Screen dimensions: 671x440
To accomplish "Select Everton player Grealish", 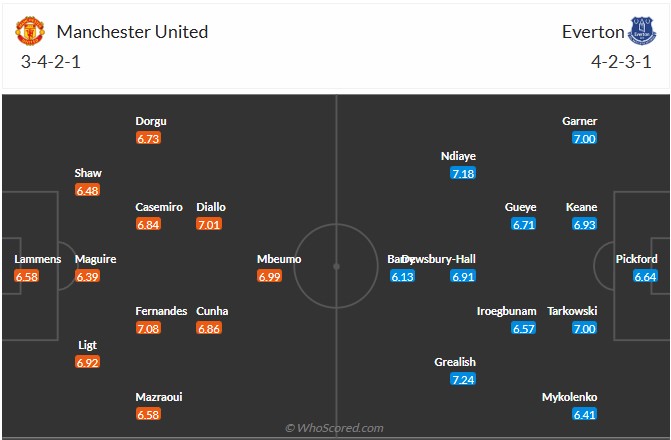I will pos(455,362).
